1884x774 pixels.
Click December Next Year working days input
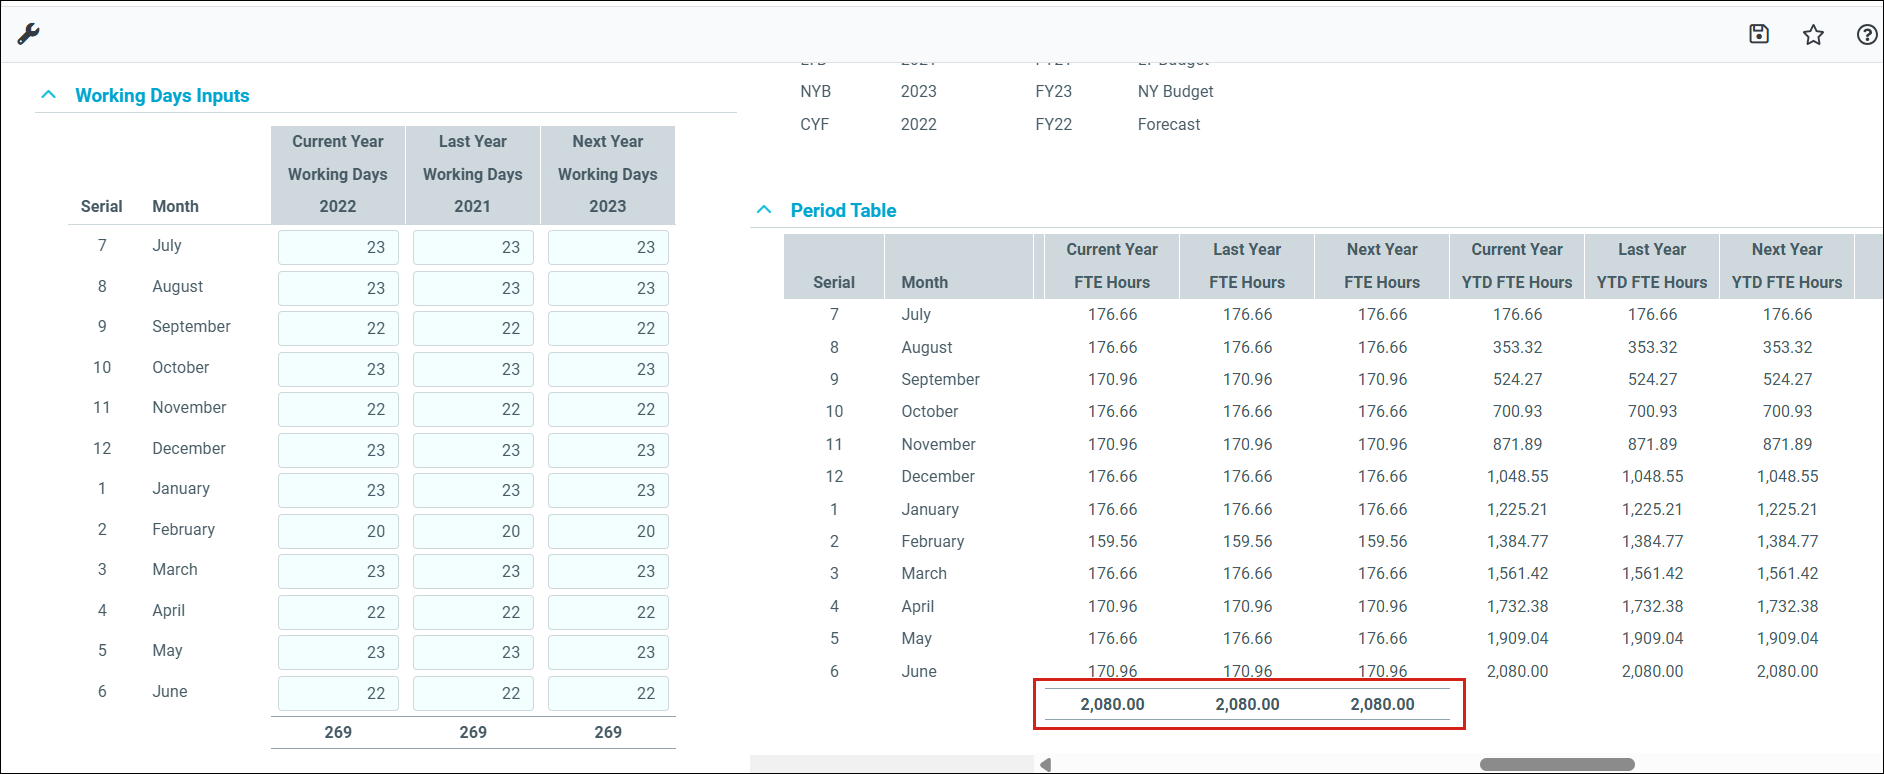608,450
